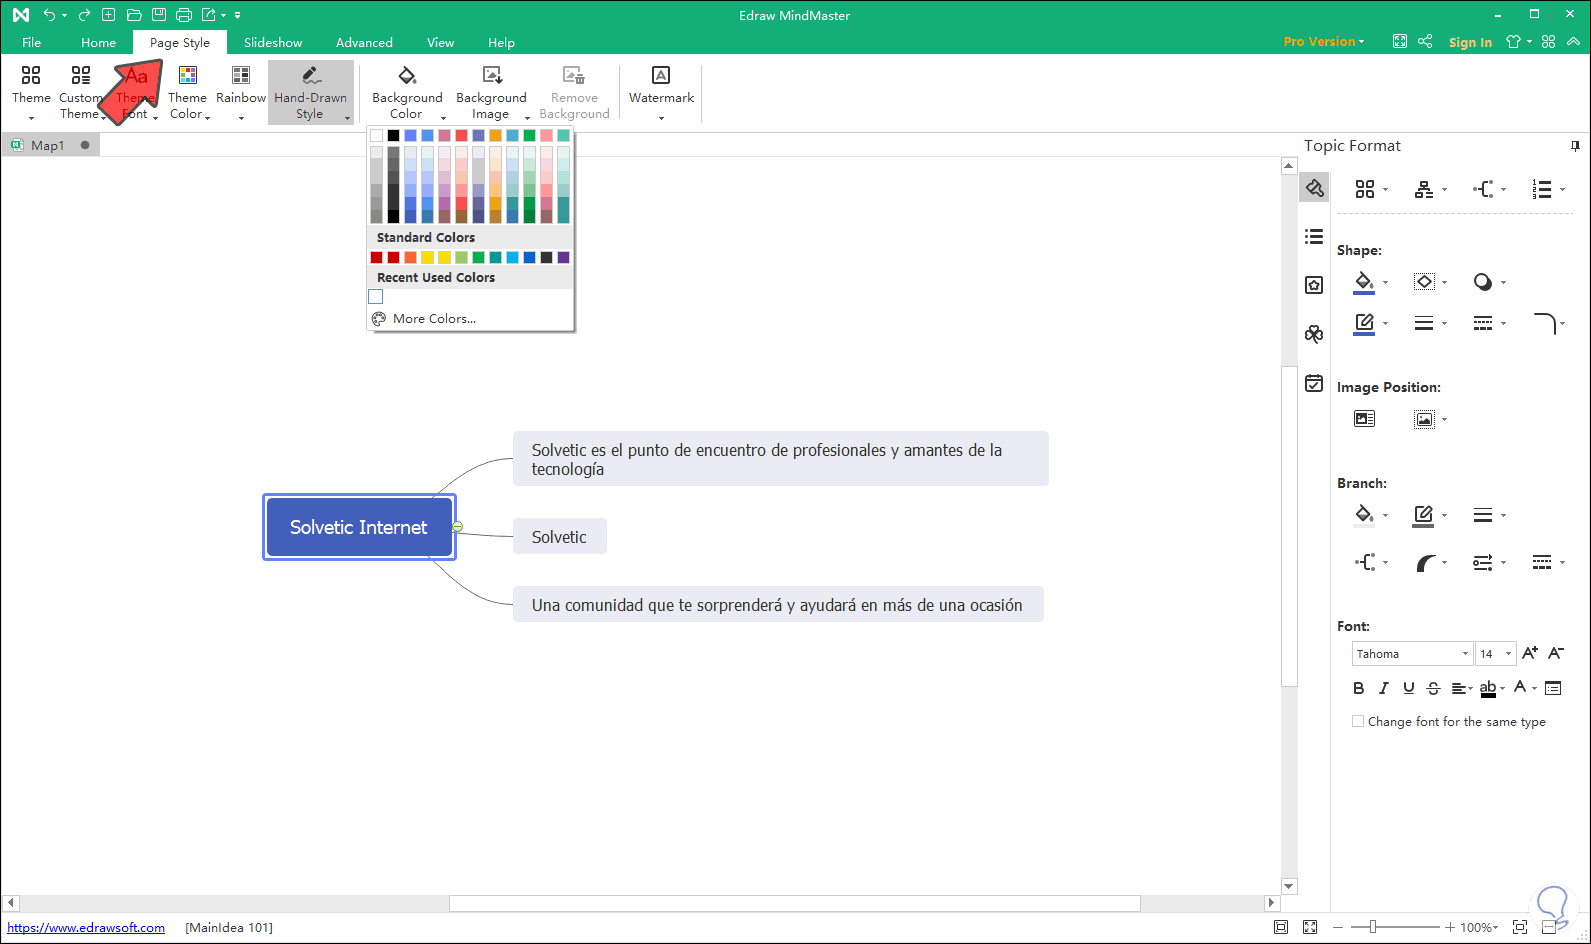This screenshot has width=1591, height=944.
Task: Open the skin shirt icon in the top bar
Action: 1514,42
